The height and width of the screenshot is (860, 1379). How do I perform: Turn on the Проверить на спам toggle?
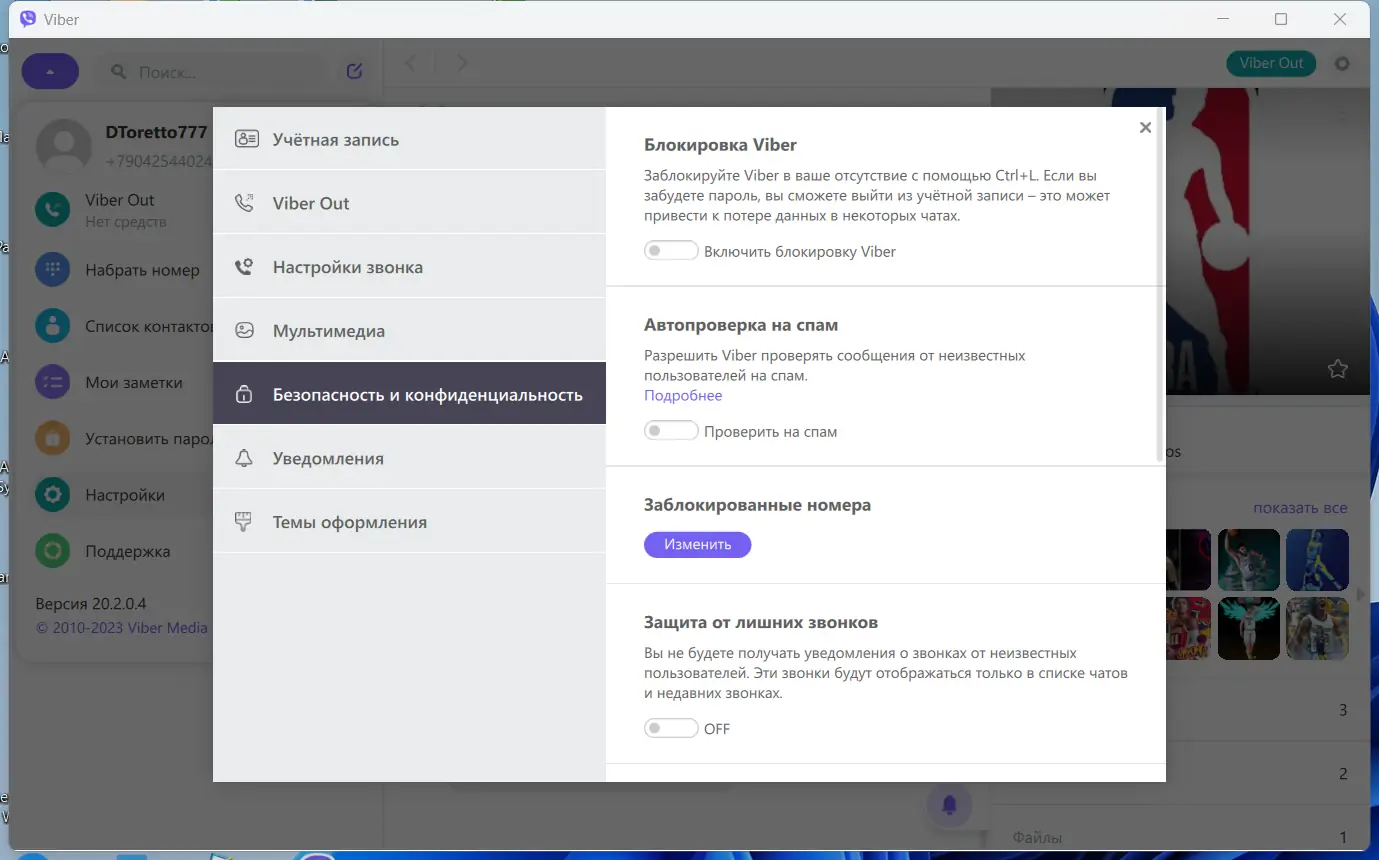(x=671, y=430)
